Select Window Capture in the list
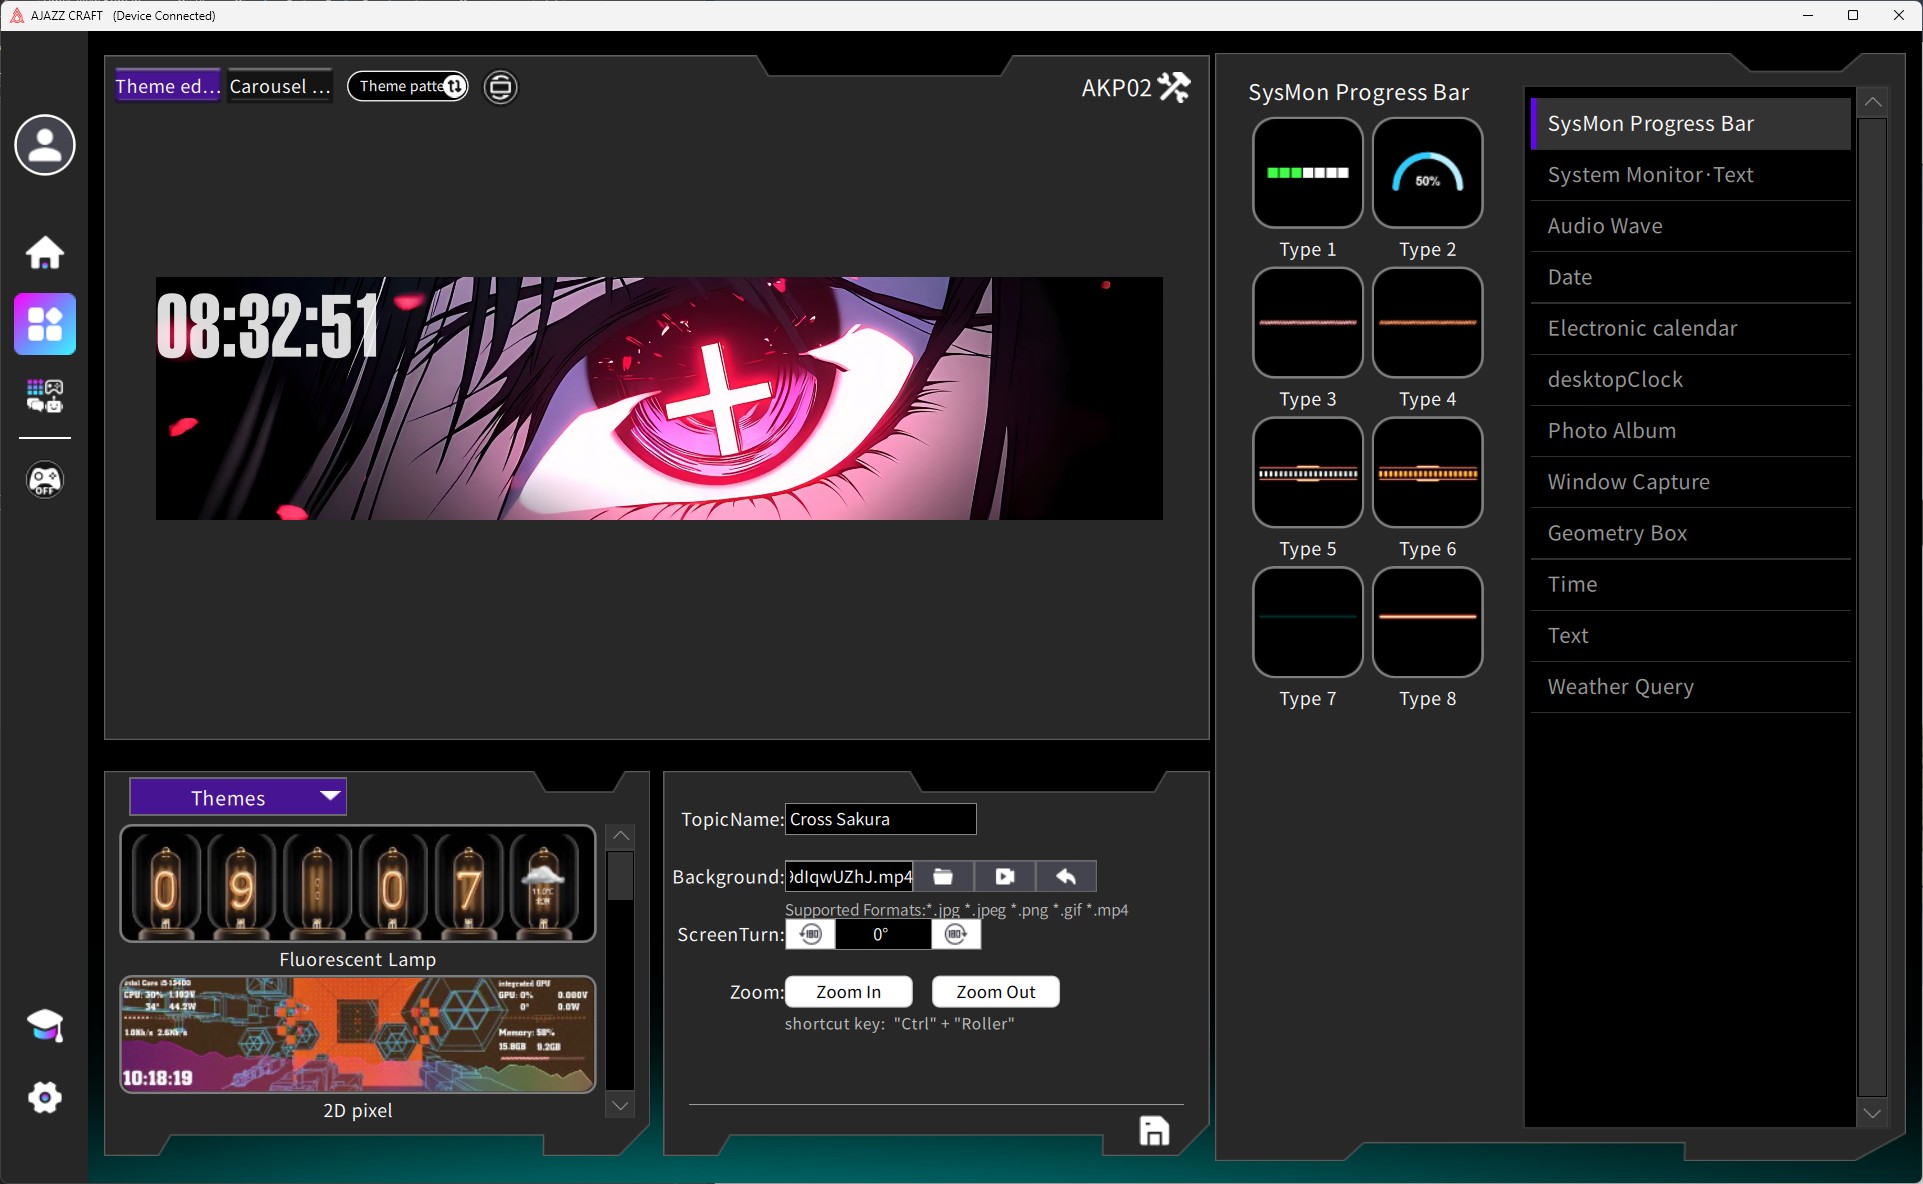The height and width of the screenshot is (1184, 1923). pyautogui.click(x=1691, y=482)
